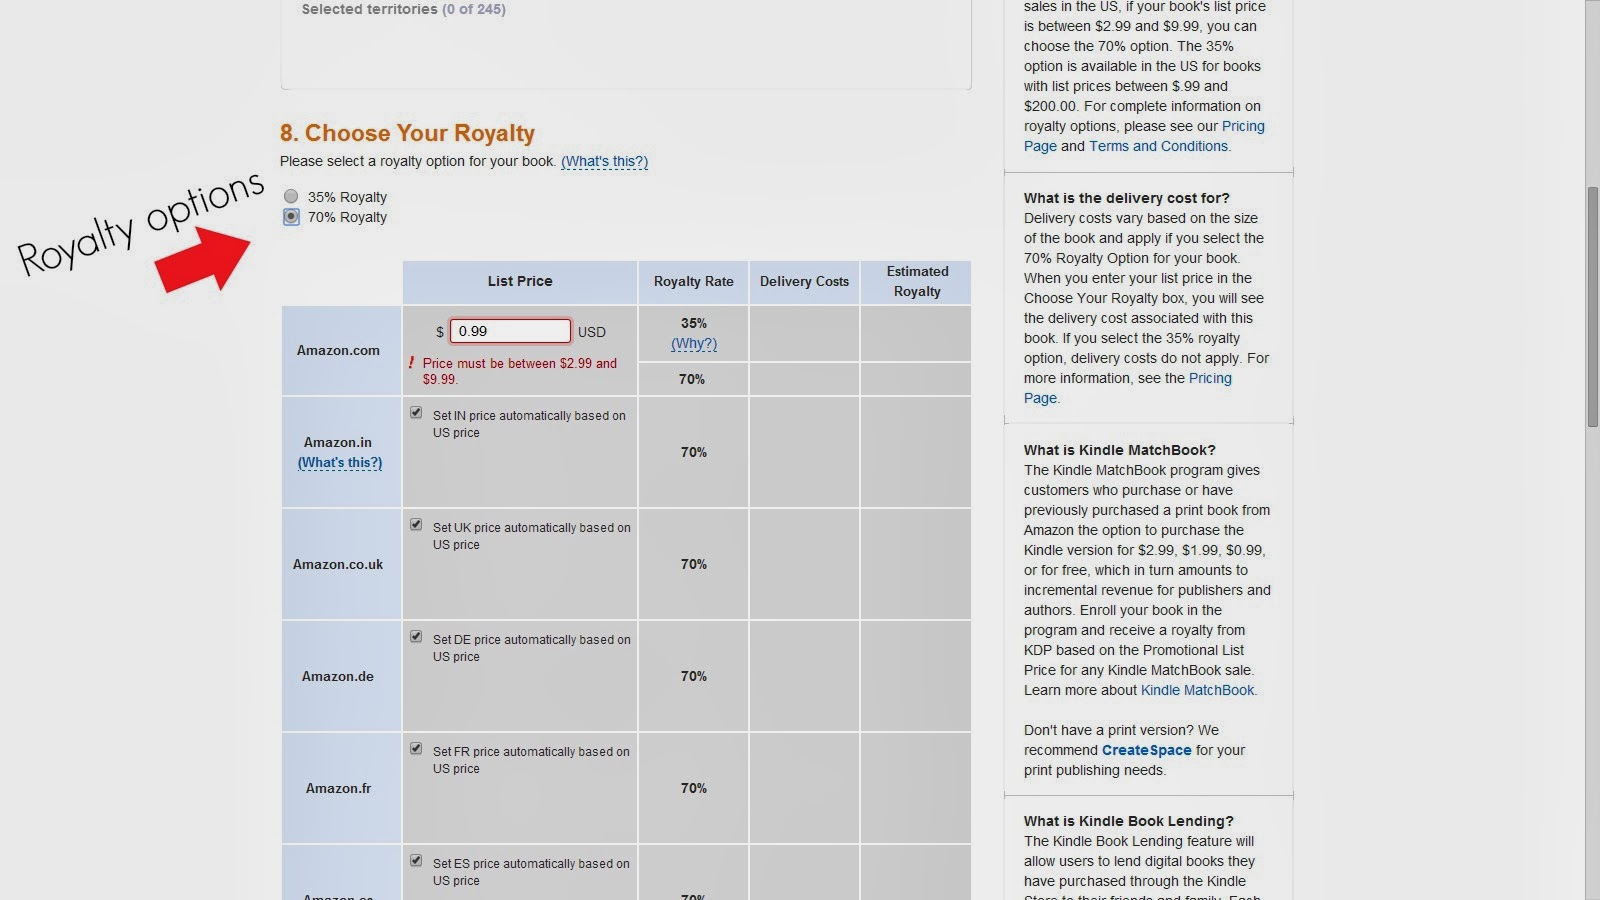This screenshot has height=900, width=1600.
Task: Click the 8. Choose Your Royalty heading
Action: coord(407,133)
